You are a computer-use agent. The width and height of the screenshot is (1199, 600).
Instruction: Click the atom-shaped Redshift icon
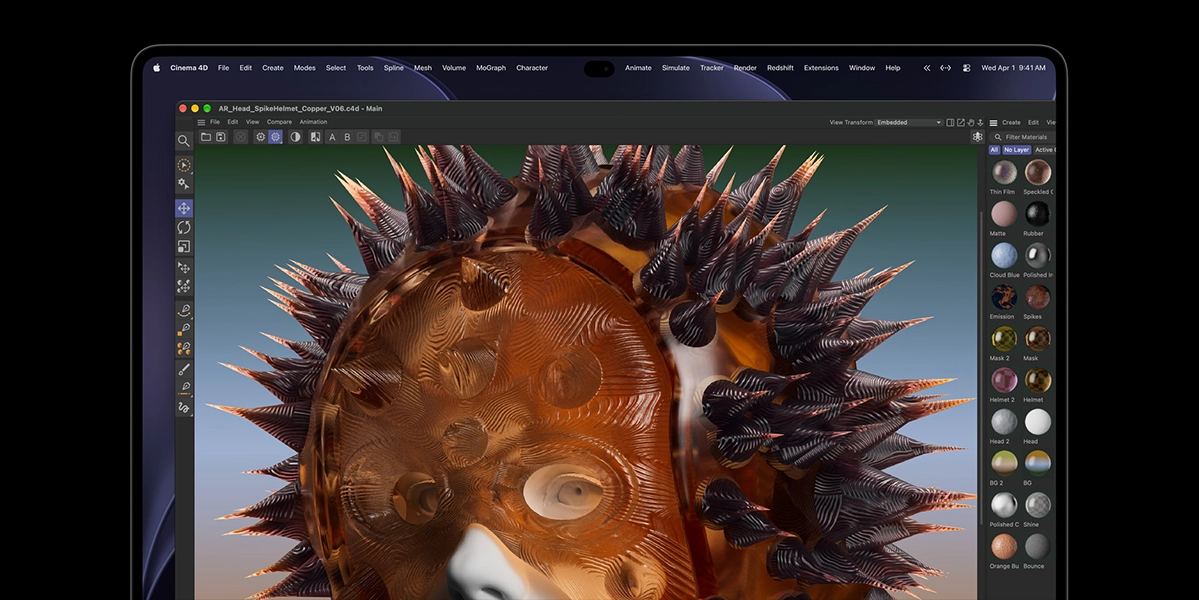[977, 137]
